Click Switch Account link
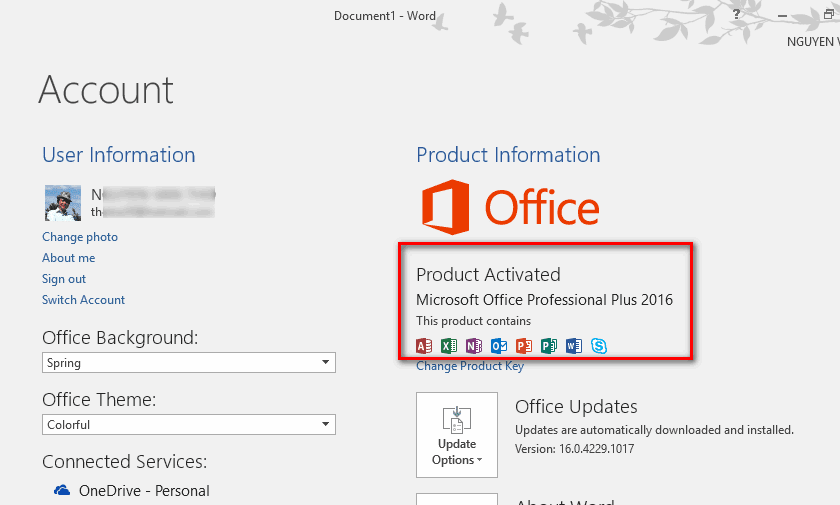The width and height of the screenshot is (840, 505). tap(84, 300)
